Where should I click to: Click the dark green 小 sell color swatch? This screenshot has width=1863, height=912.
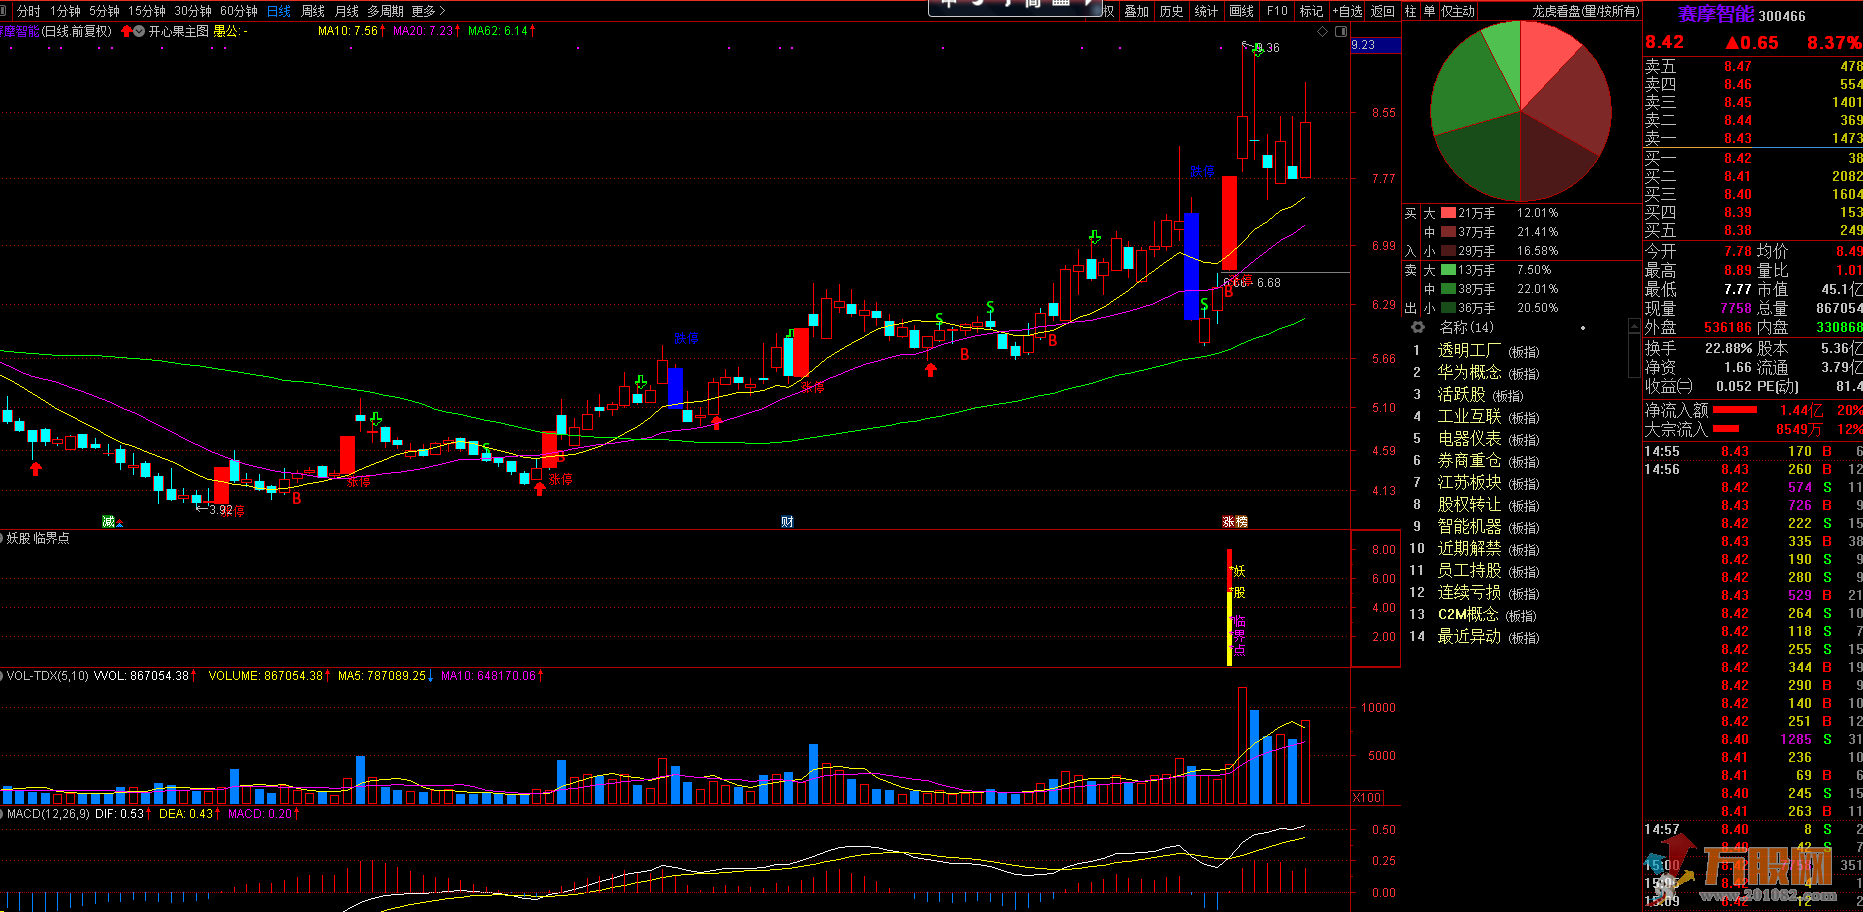click(1448, 308)
